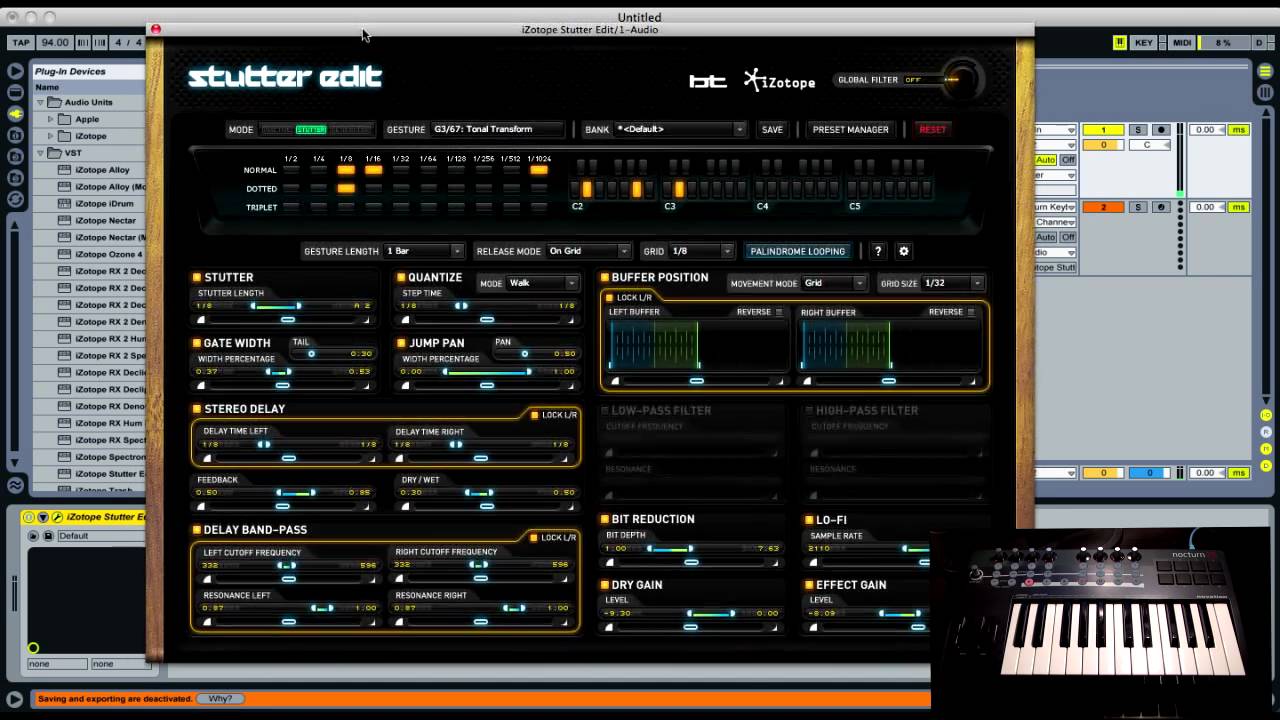Toggle the QUANTIZE module on/off
Image resolution: width=1280 pixels, height=720 pixels.
point(401,277)
